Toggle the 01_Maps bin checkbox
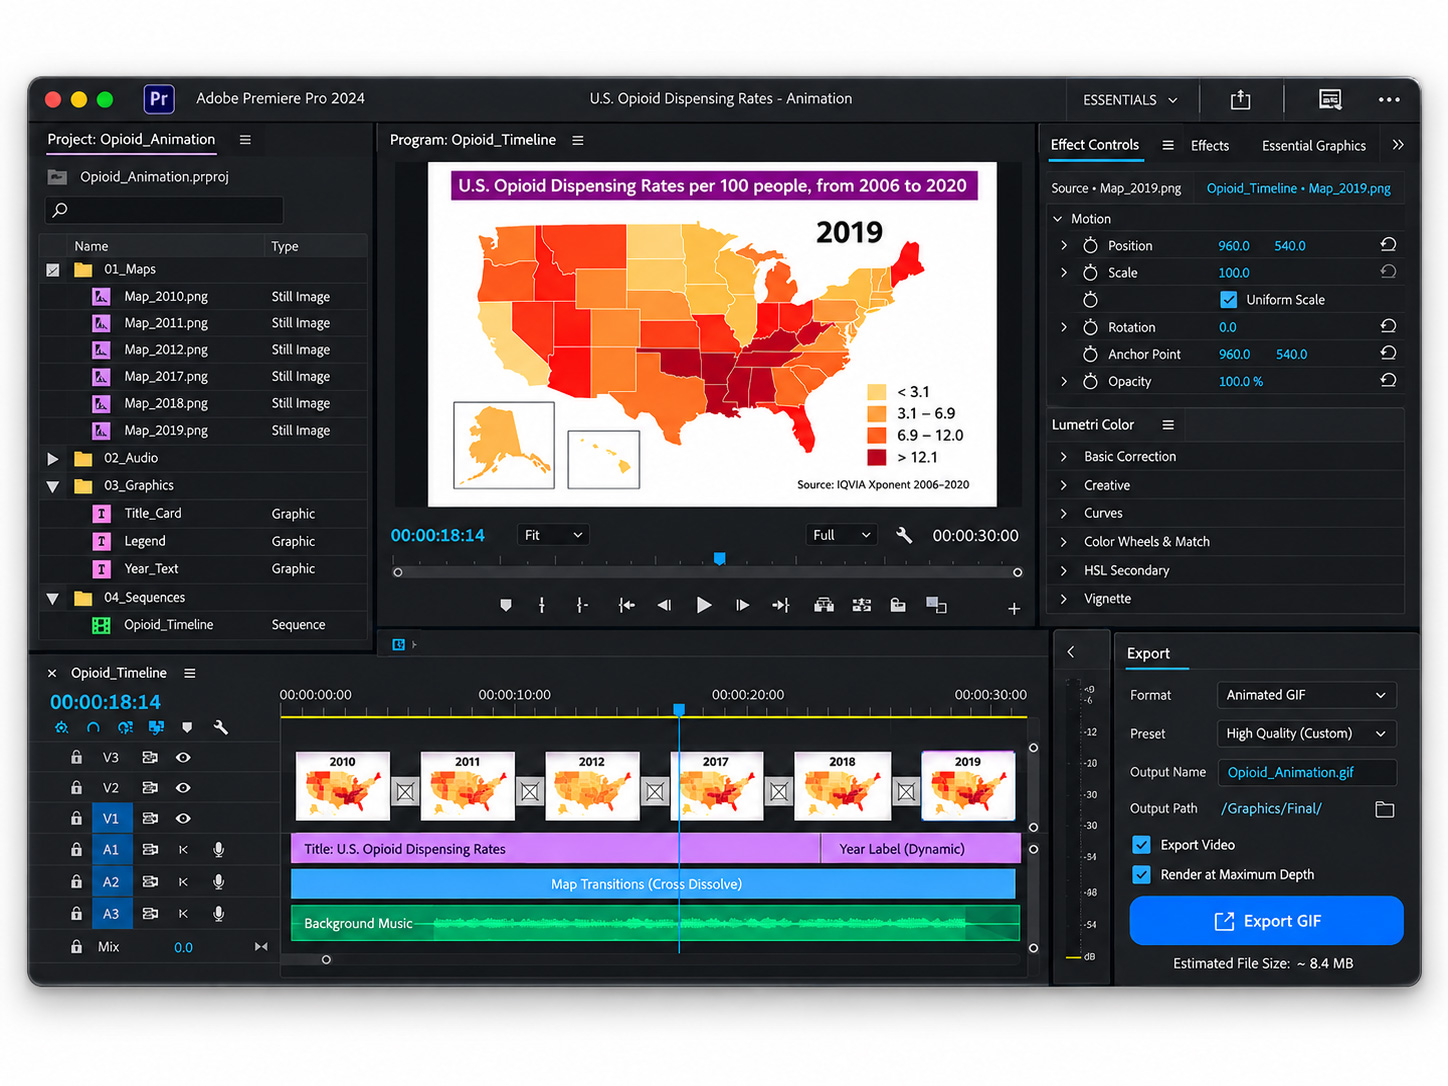This screenshot has width=1448, height=1086. click(53, 269)
